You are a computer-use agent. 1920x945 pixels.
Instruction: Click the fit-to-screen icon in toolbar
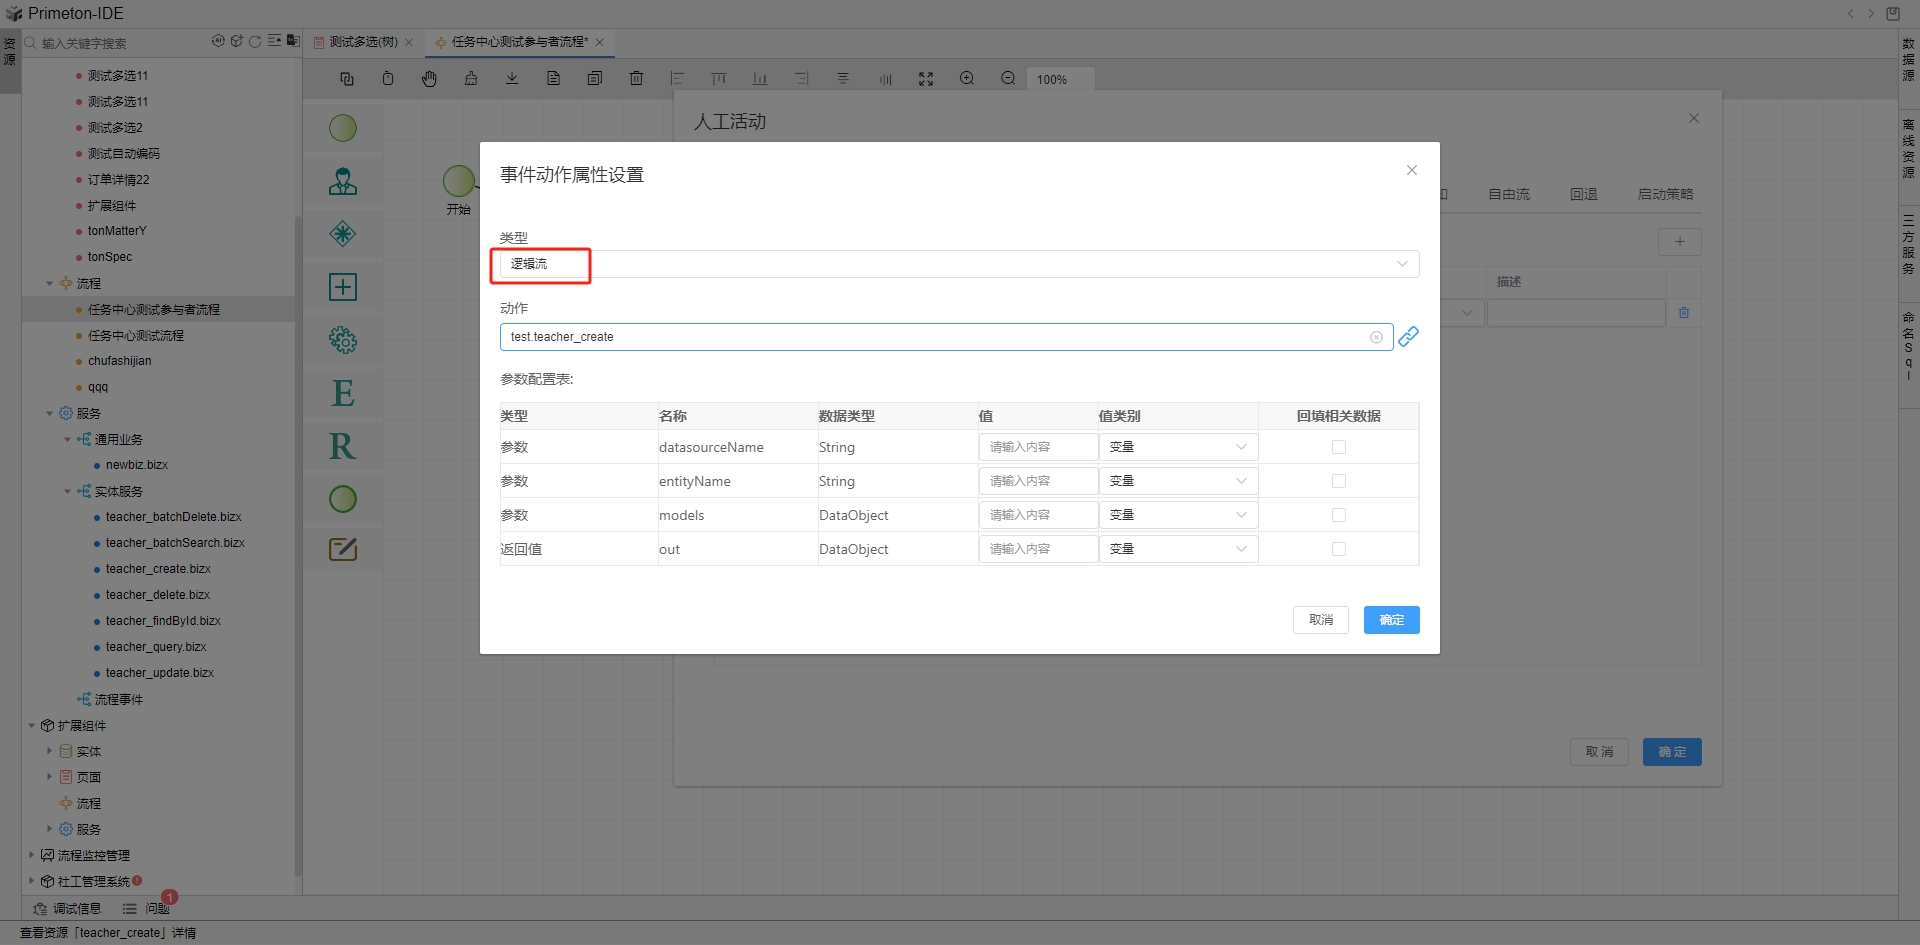[x=926, y=79]
